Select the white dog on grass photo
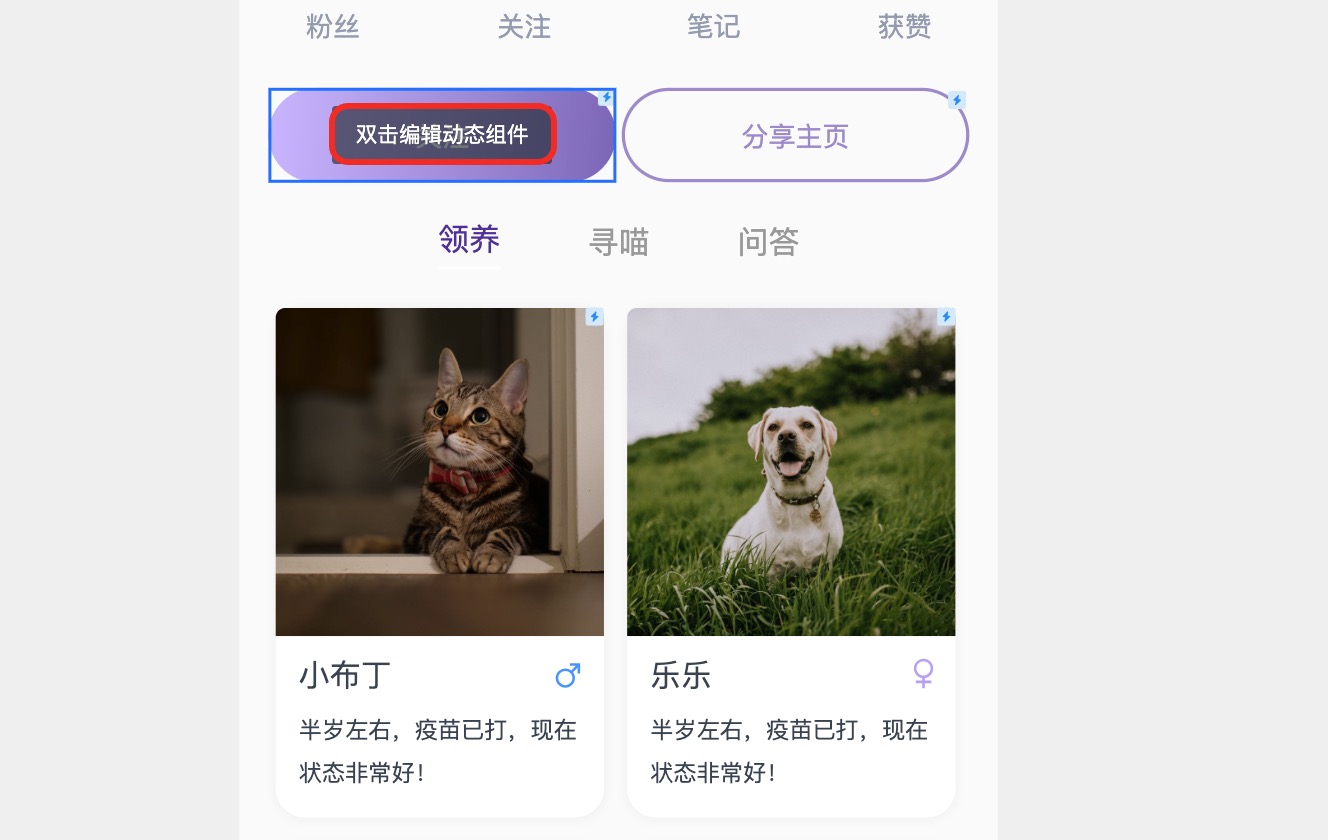1328x840 pixels. tap(791, 472)
